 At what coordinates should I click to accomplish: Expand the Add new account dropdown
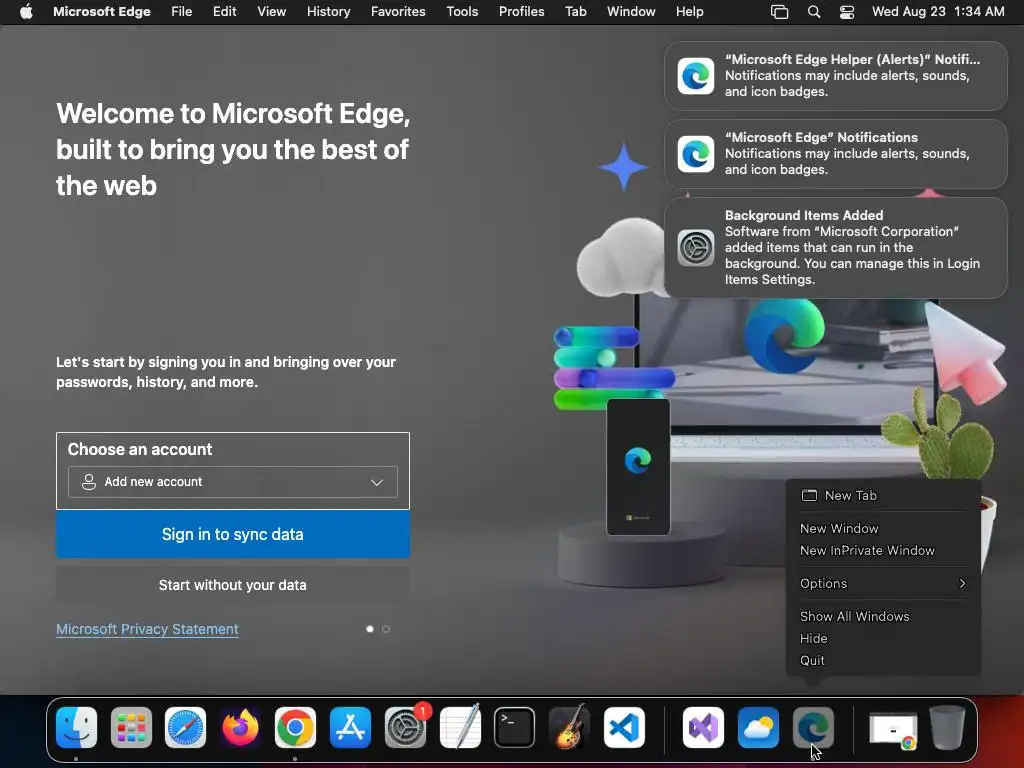click(x=232, y=482)
